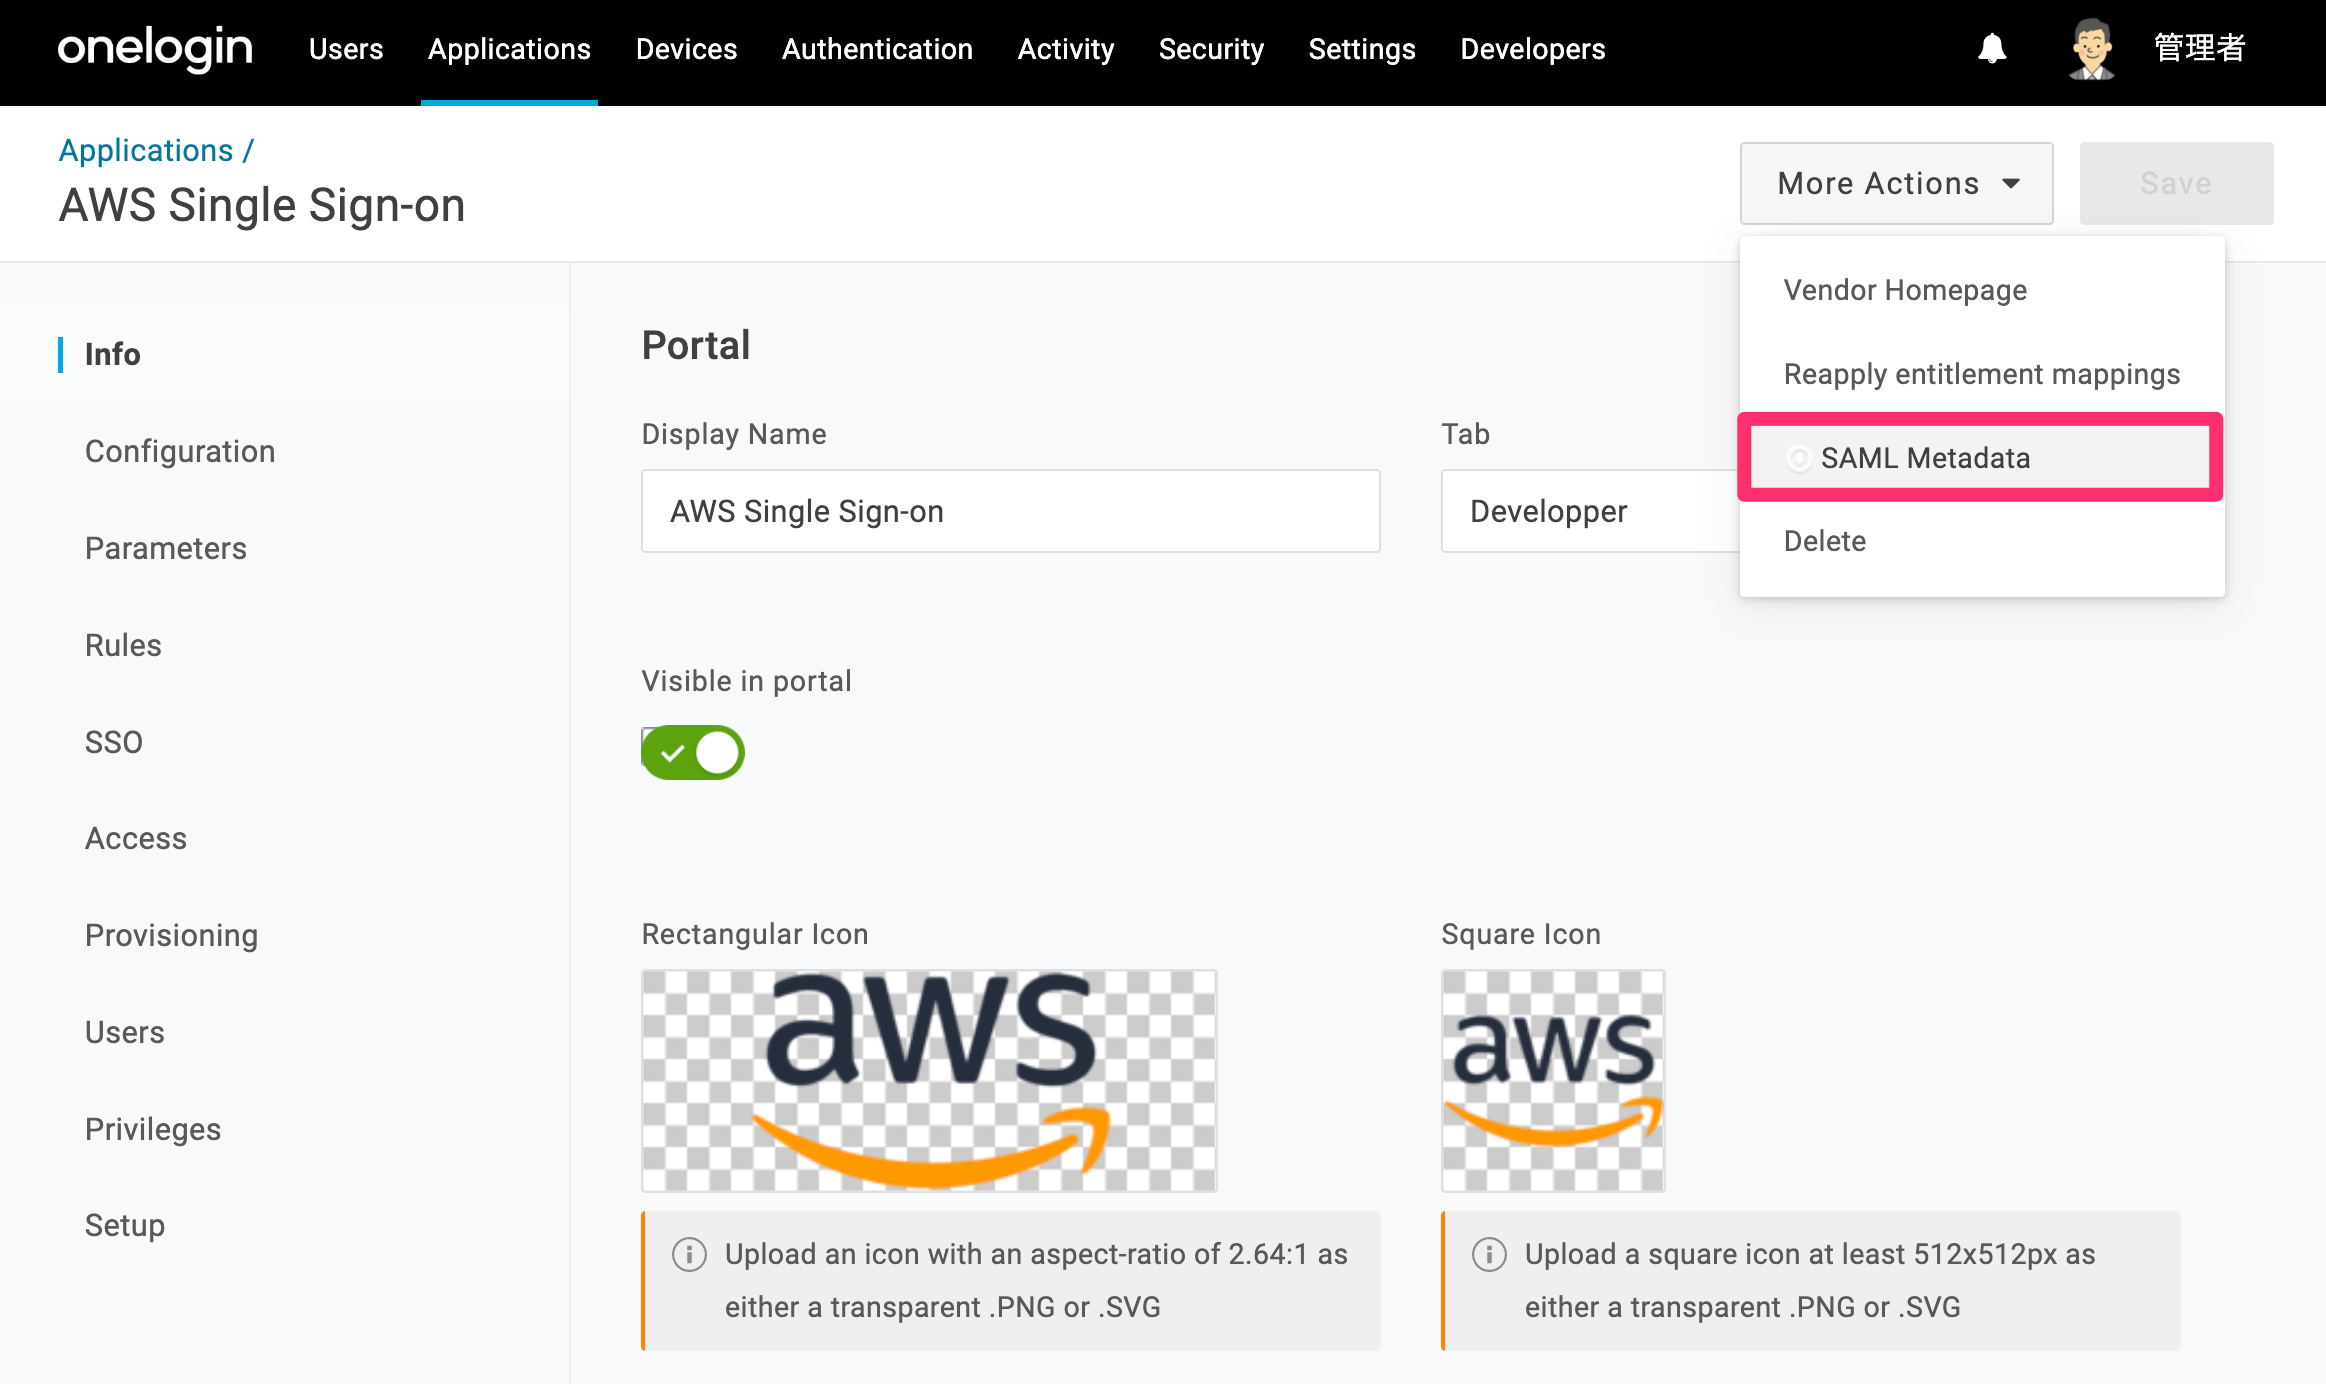
Task: Switch to the Configuration sidebar tab
Action: tap(180, 451)
